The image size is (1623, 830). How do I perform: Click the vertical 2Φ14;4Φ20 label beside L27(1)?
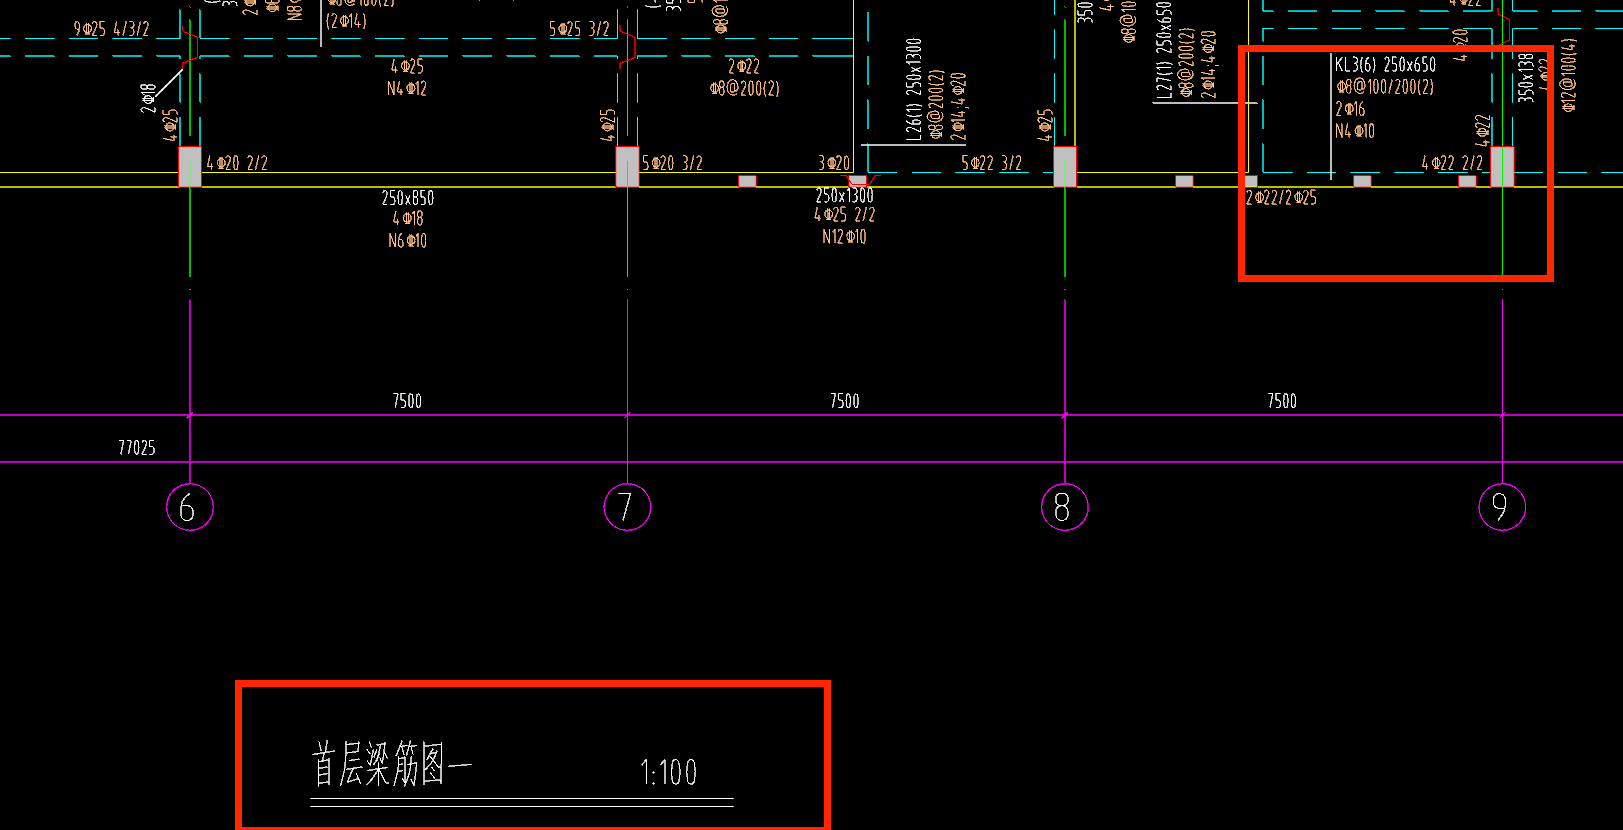pos(1208,64)
